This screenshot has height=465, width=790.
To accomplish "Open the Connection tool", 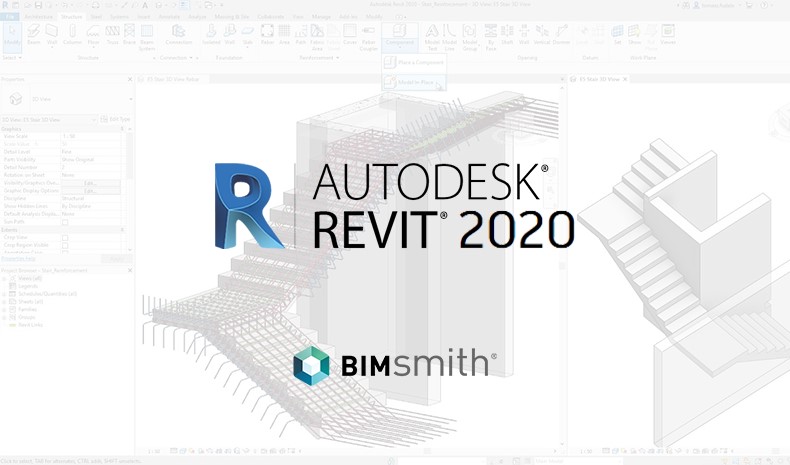I will 178,35.
